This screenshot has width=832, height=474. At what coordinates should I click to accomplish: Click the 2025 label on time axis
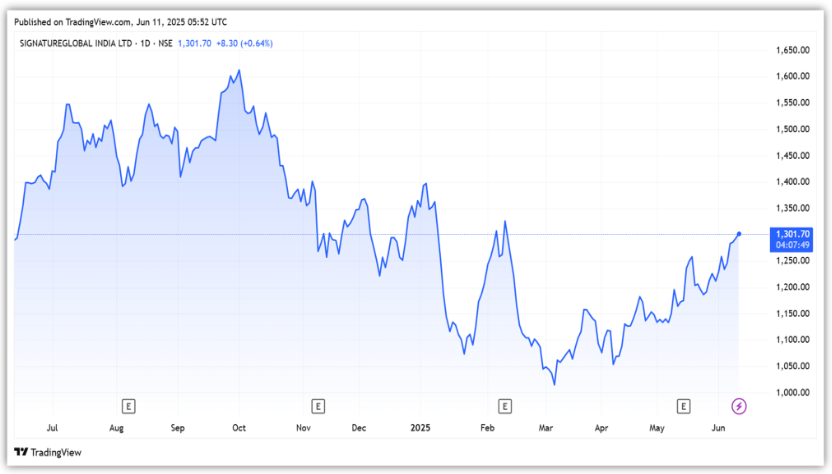[x=422, y=427]
